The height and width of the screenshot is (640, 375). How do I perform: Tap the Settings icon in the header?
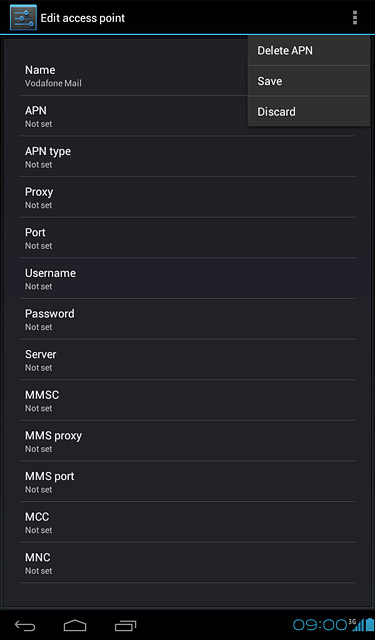(23, 18)
